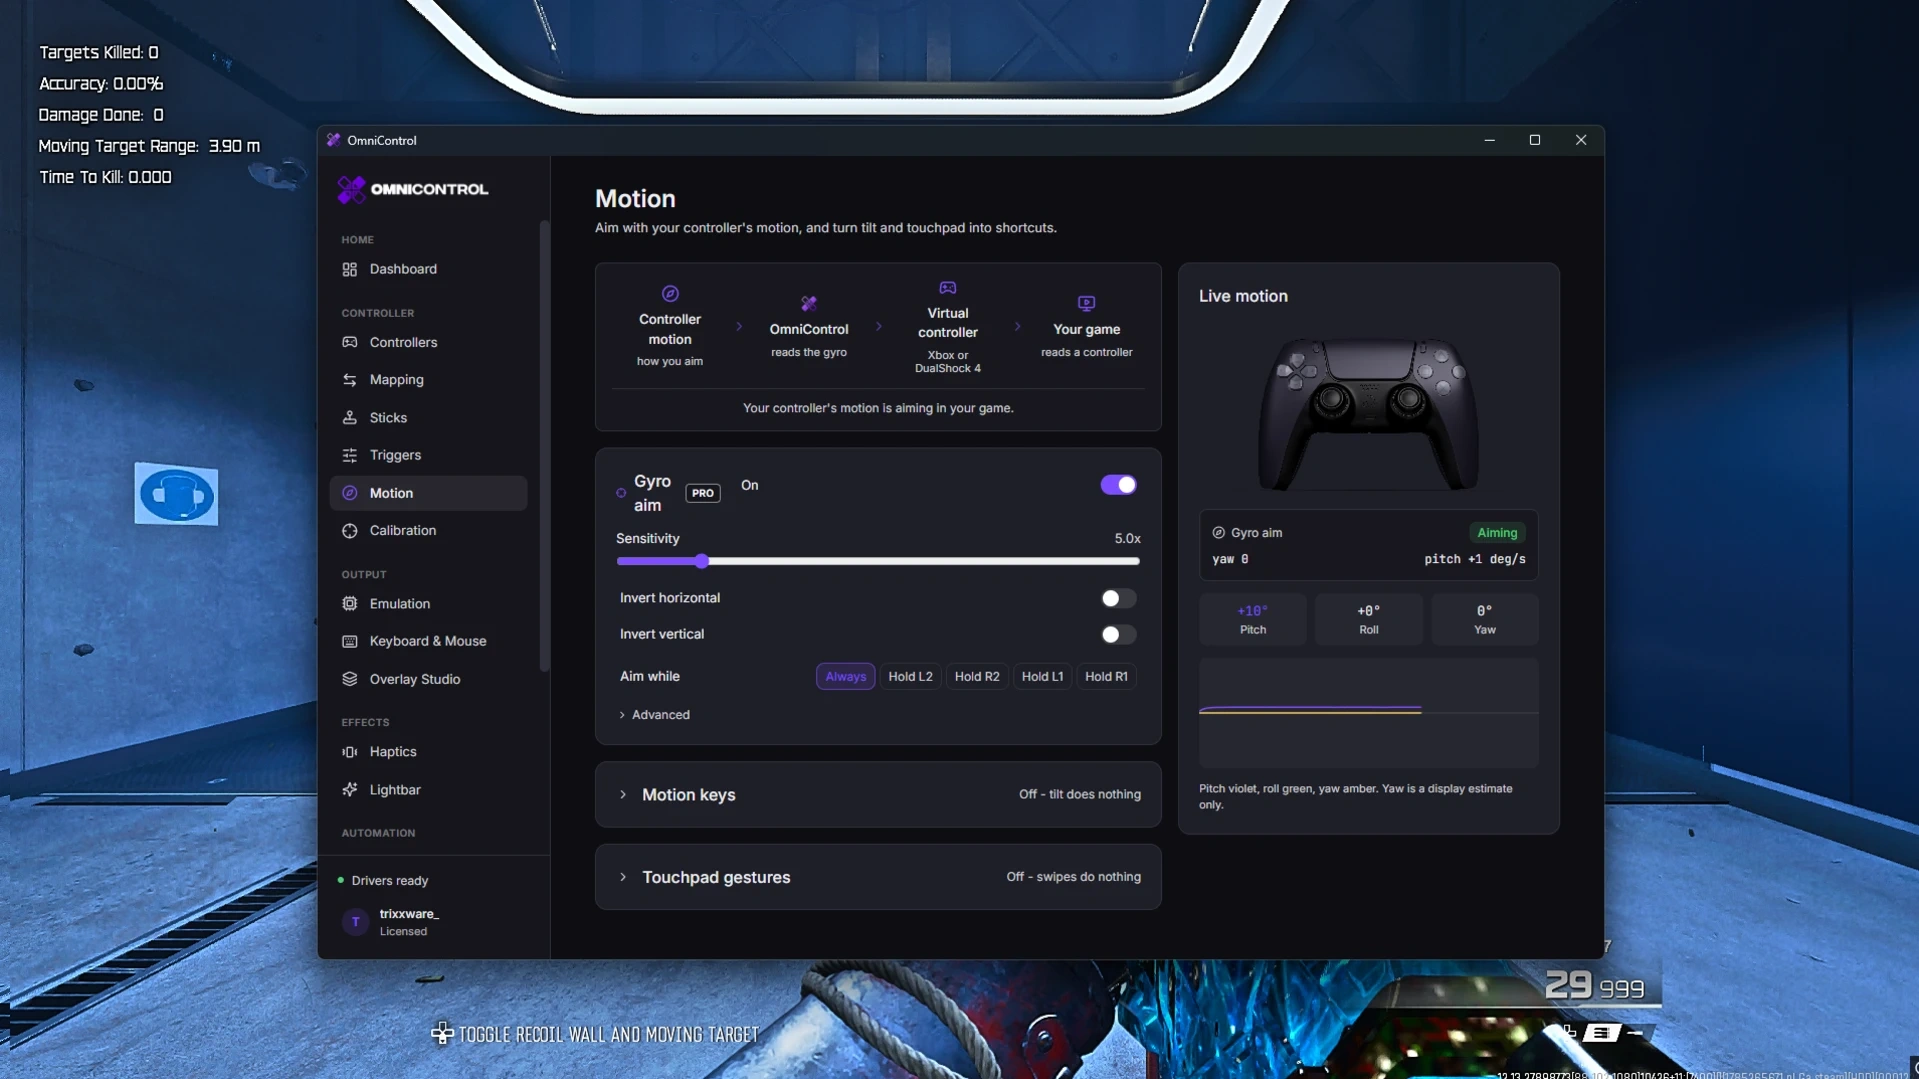Click the Overlay Studio layers icon
This screenshot has width=1919, height=1079.
[349, 679]
